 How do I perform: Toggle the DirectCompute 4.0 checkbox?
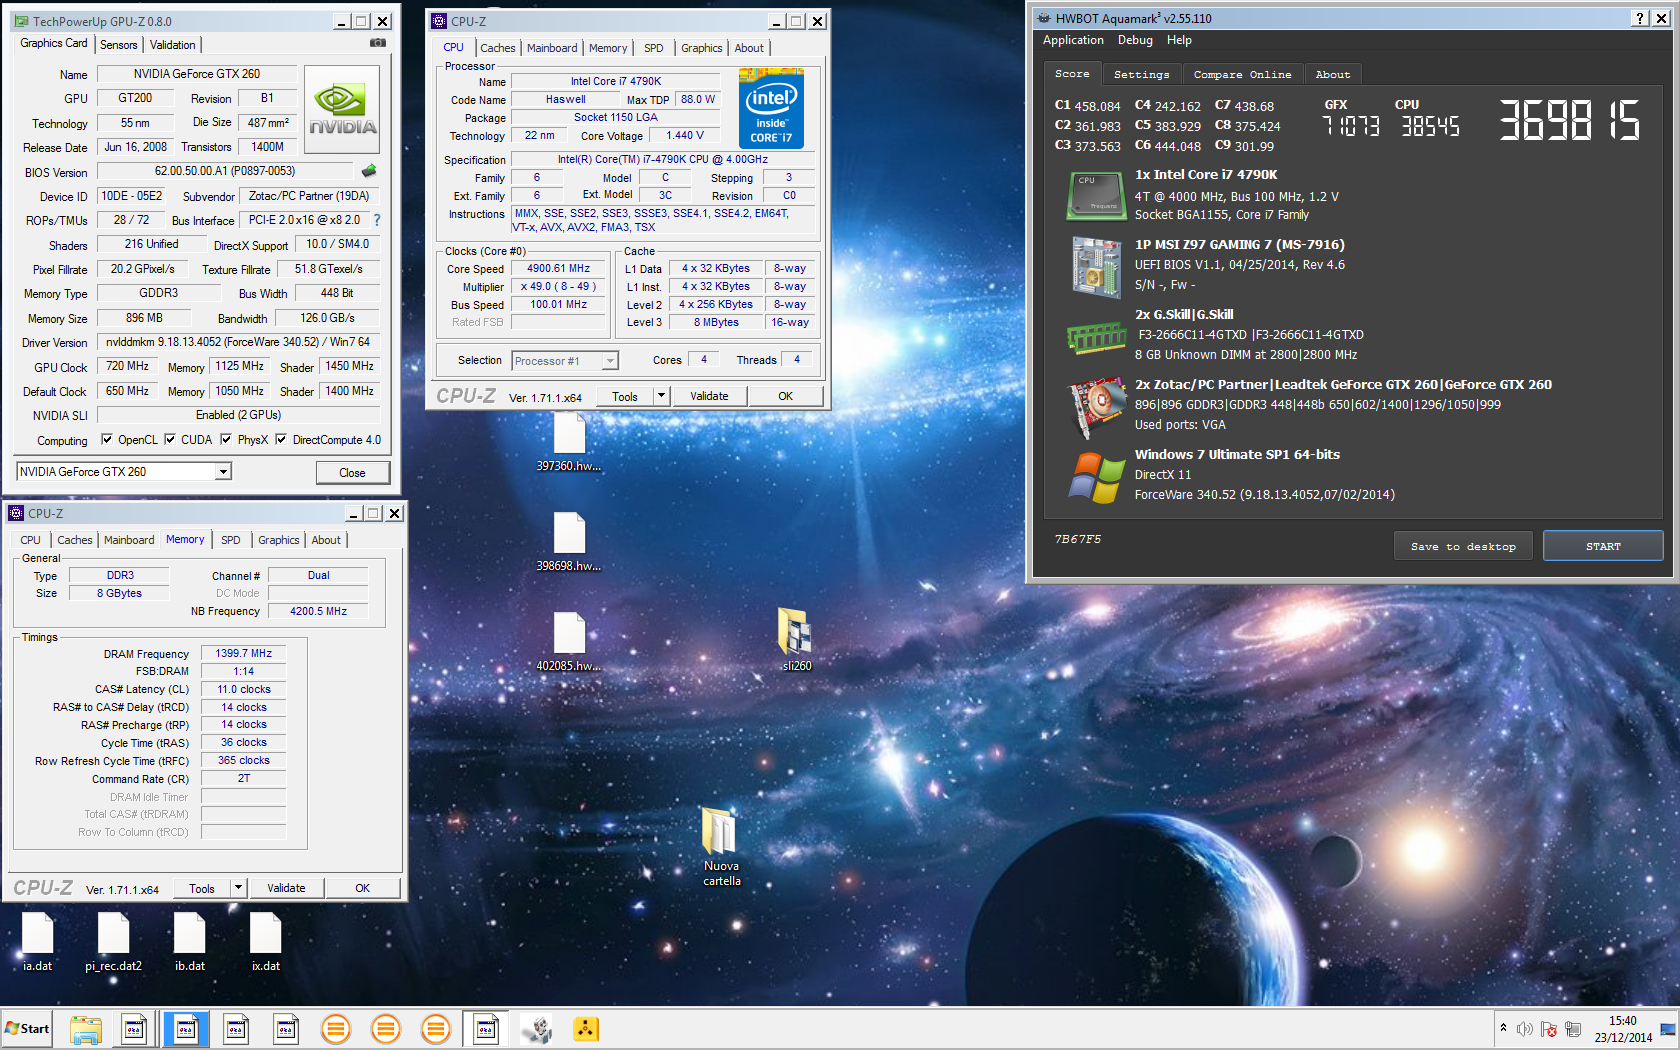[x=281, y=439]
